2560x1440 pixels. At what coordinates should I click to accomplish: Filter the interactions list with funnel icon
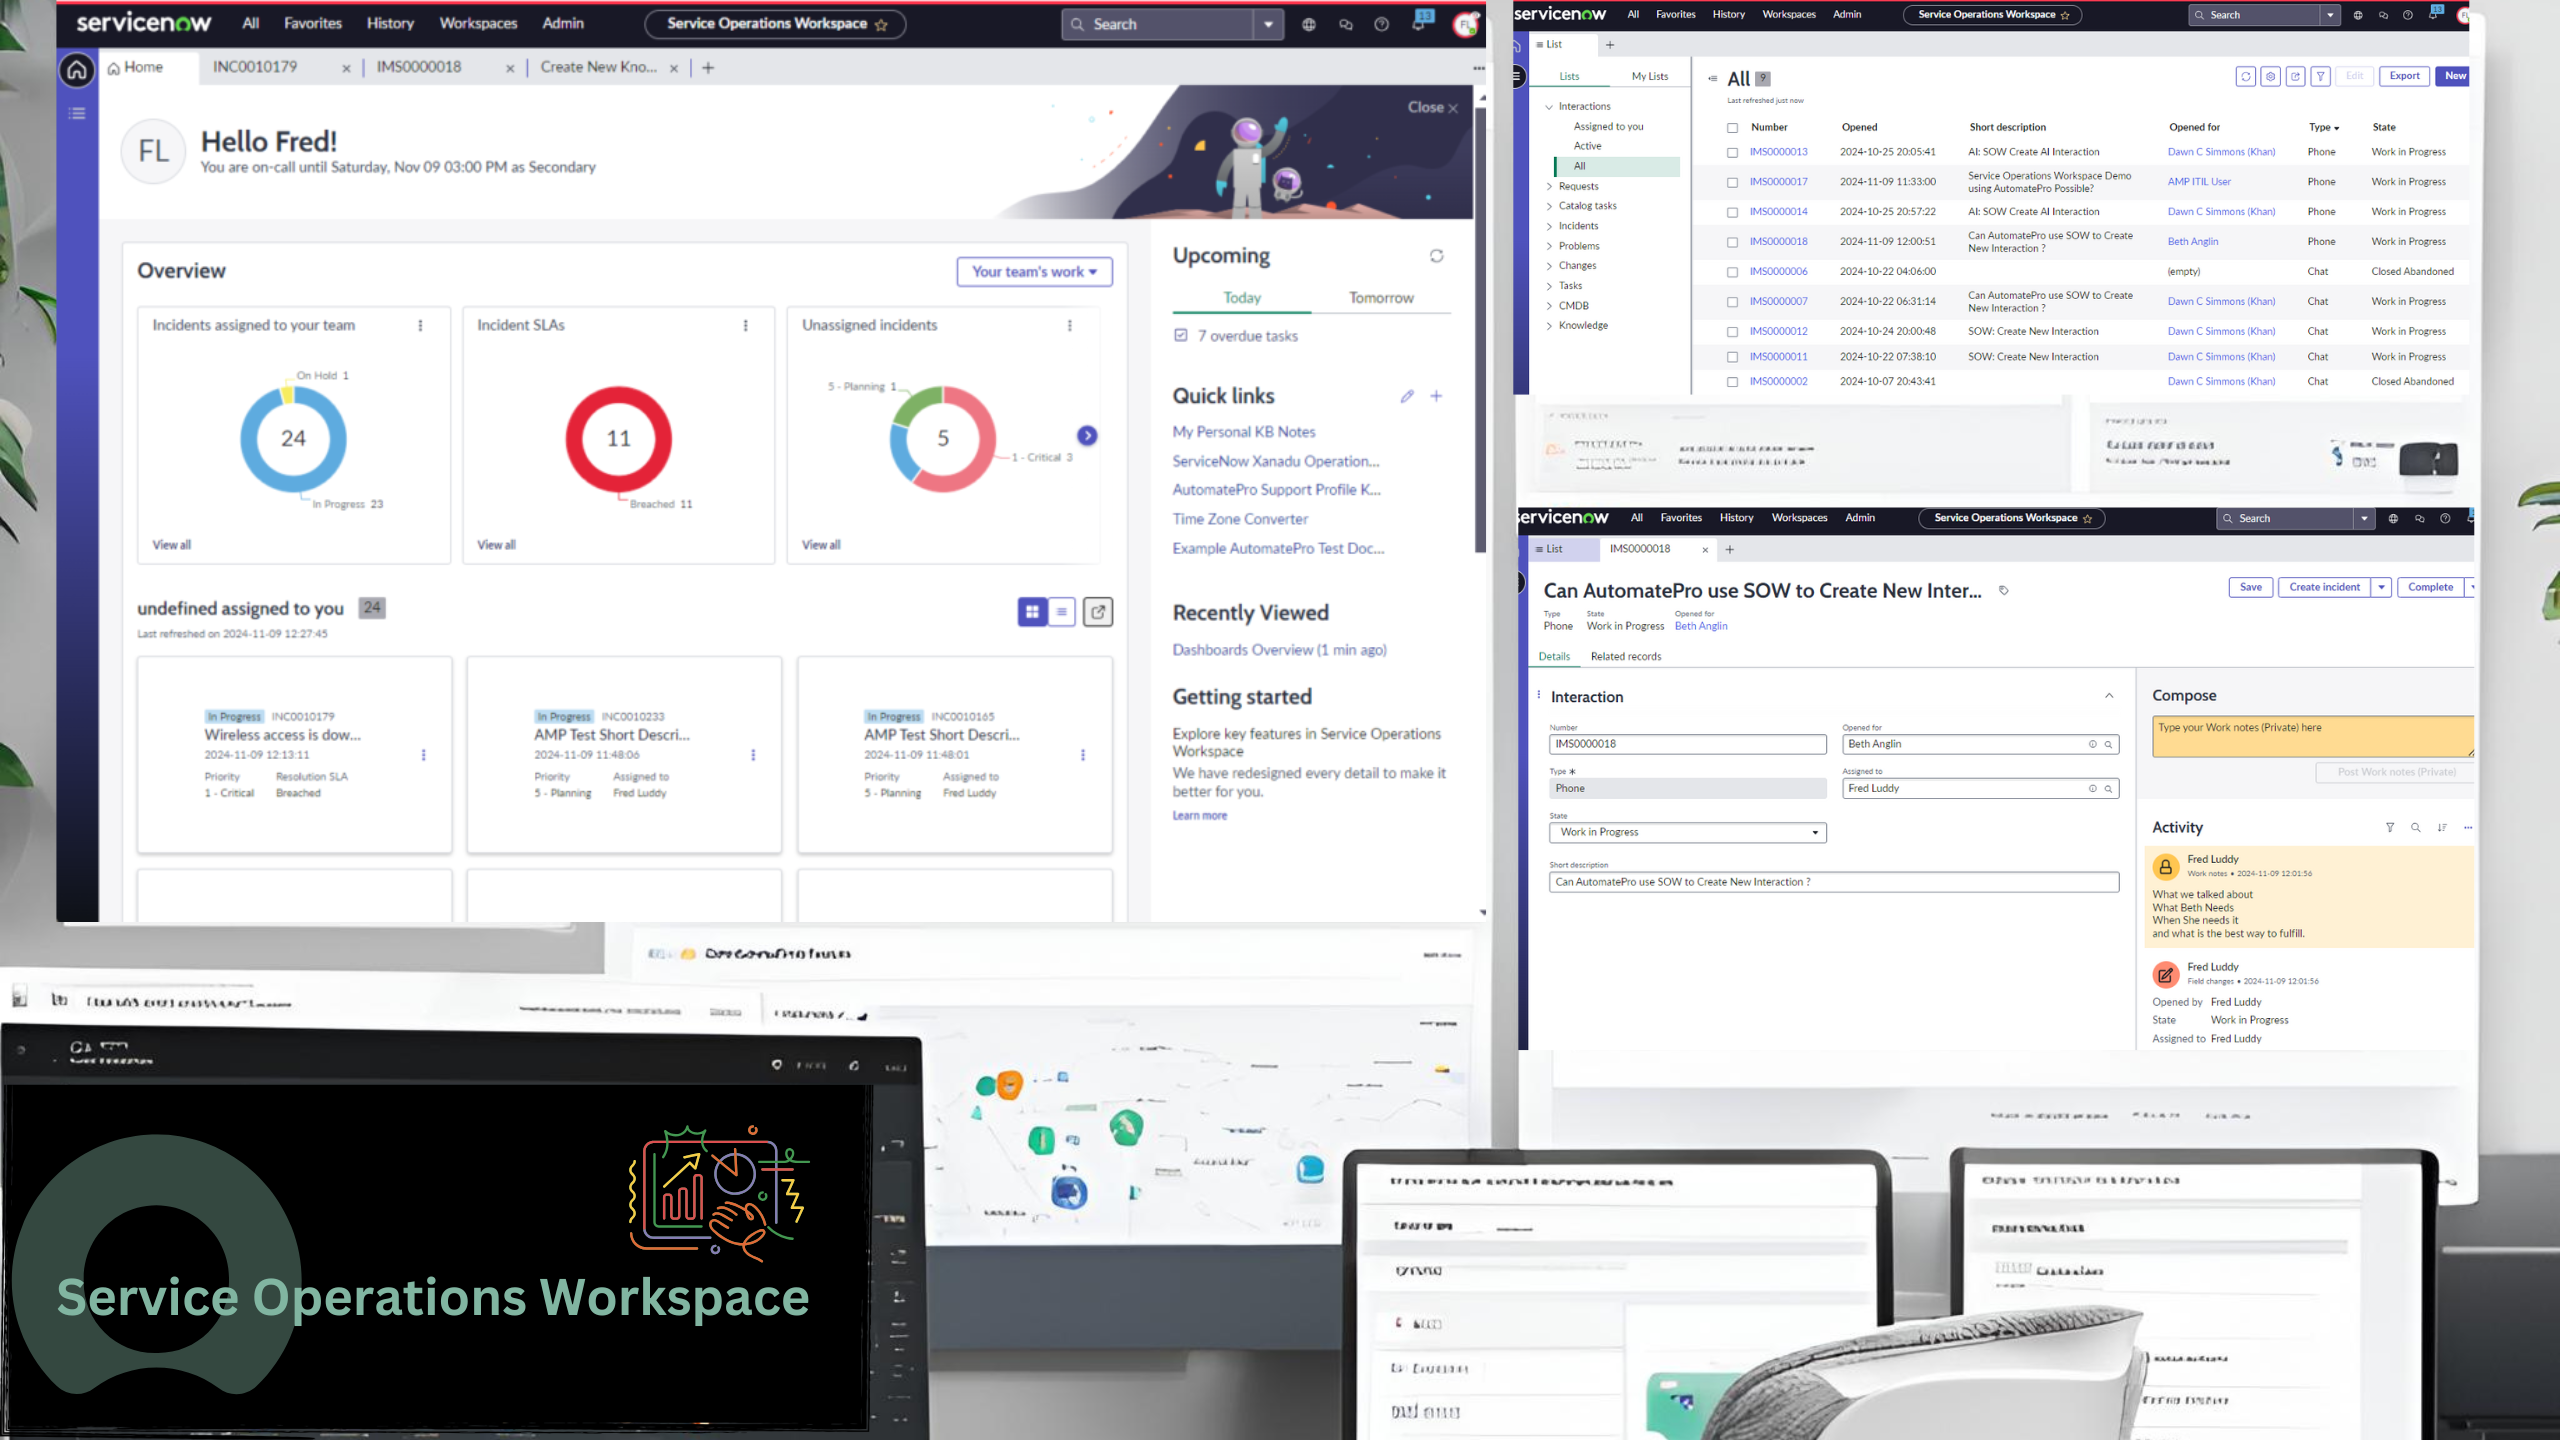2321,76
